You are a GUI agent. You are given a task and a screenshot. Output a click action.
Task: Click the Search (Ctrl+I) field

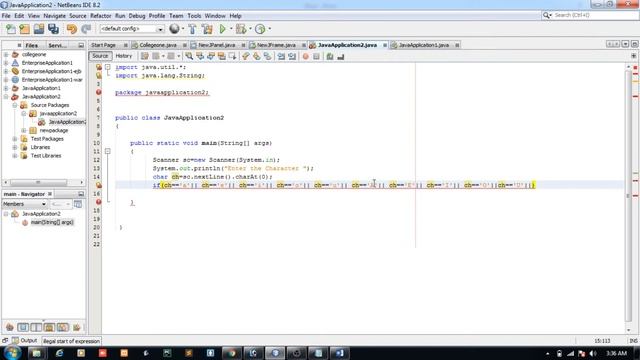[x=590, y=15]
